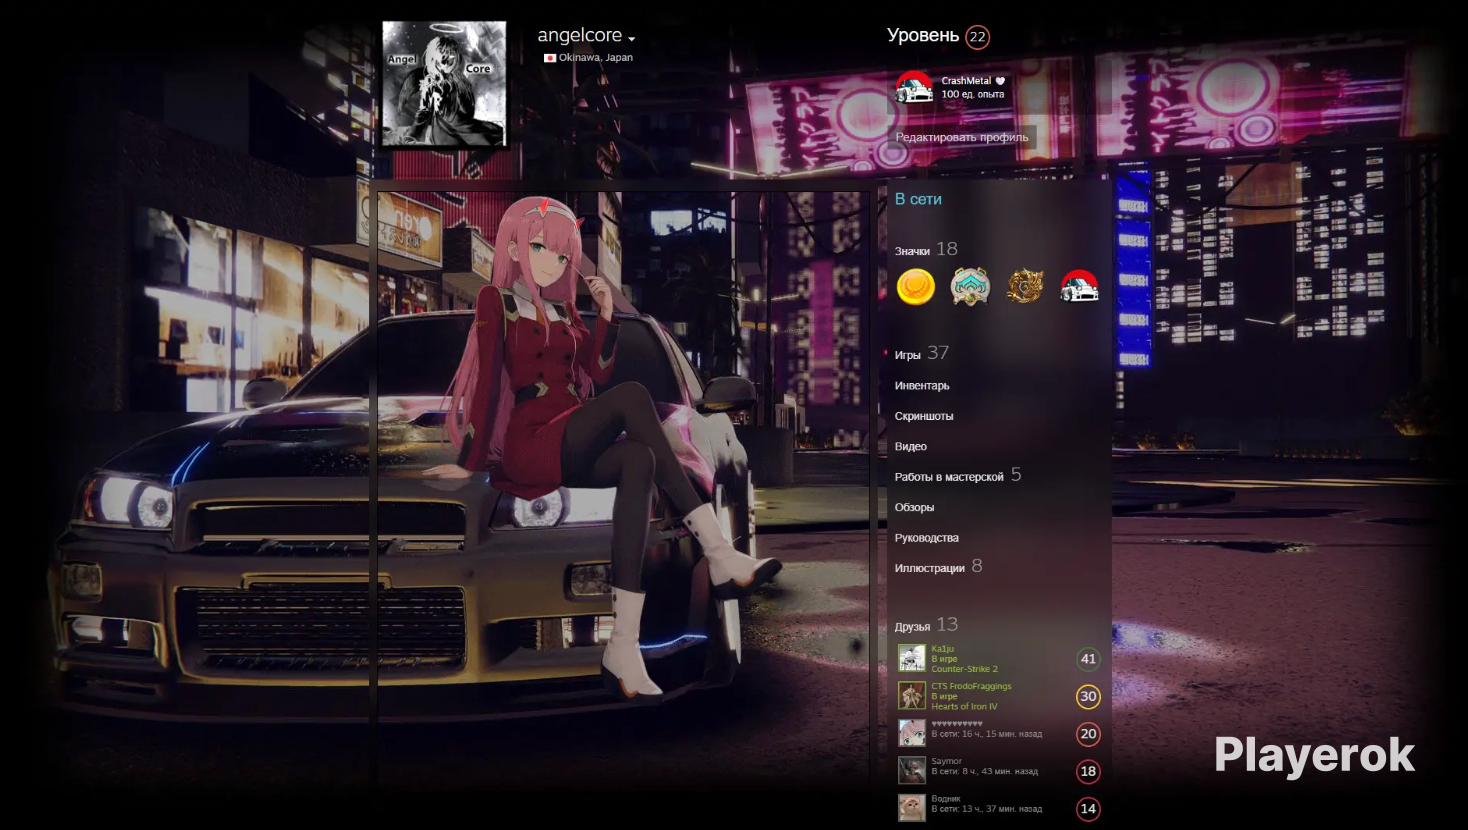Click the golden dragon ornament badge

(x=1024, y=287)
